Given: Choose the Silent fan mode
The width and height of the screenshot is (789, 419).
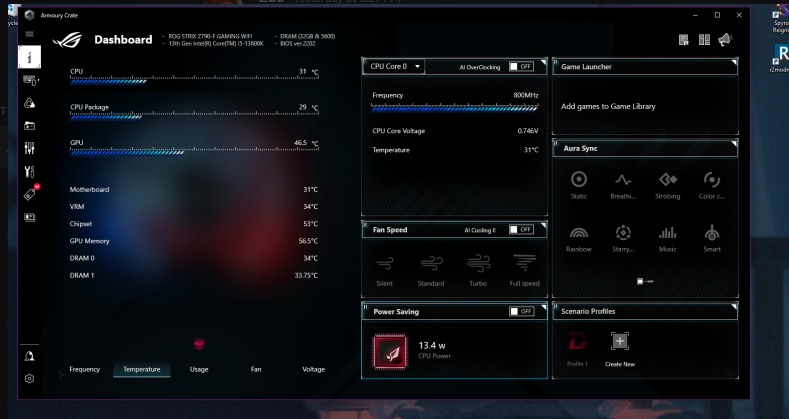Looking at the screenshot, I should point(385,271).
